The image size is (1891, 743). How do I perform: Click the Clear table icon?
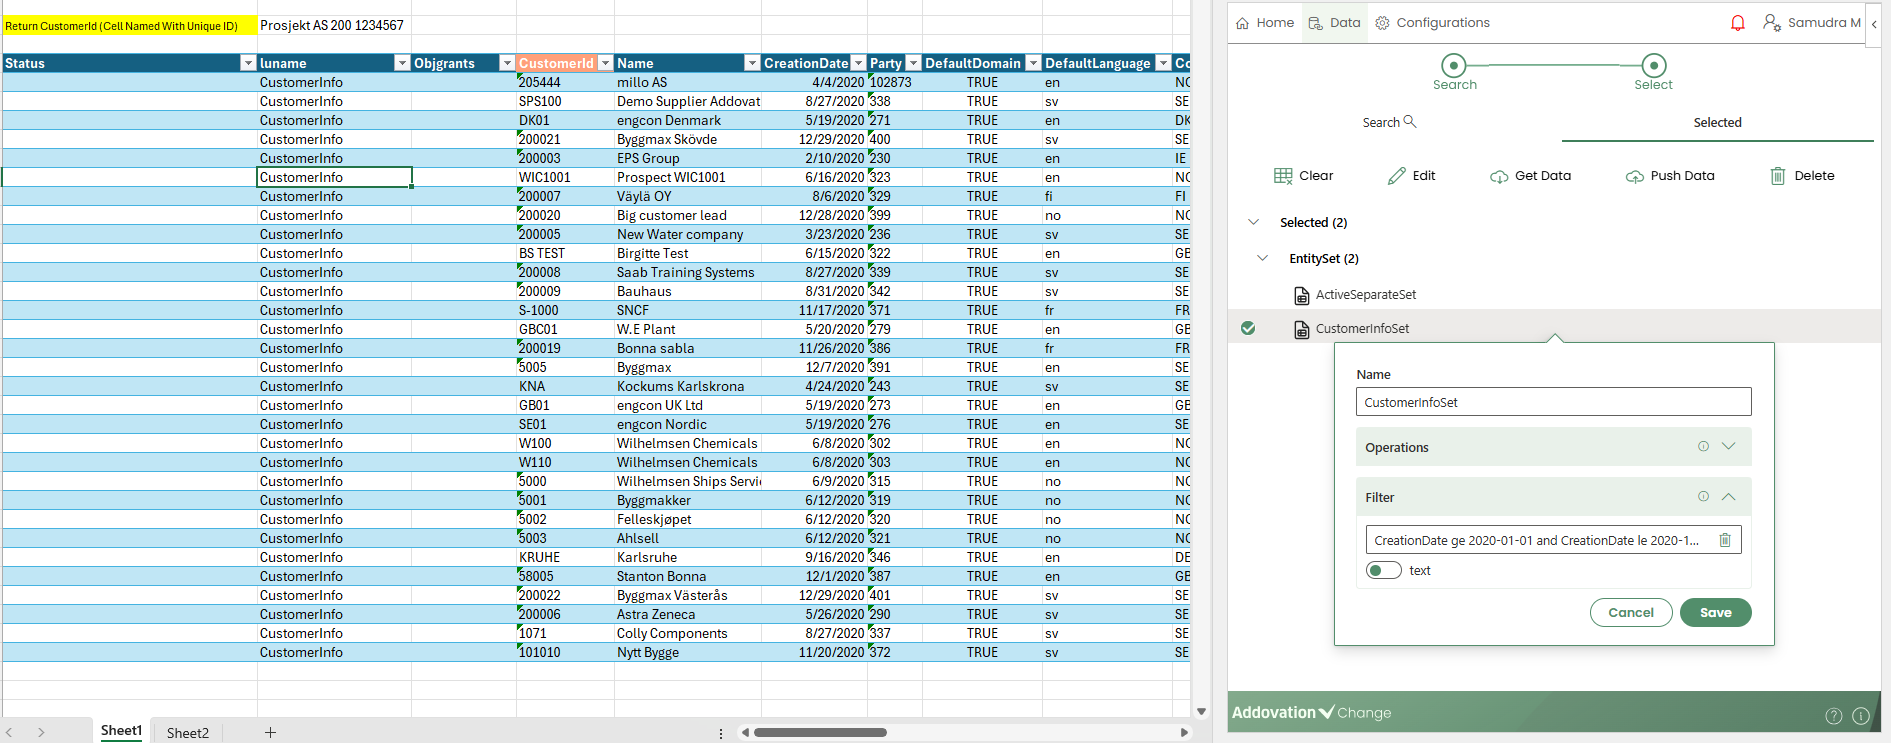1283,176
